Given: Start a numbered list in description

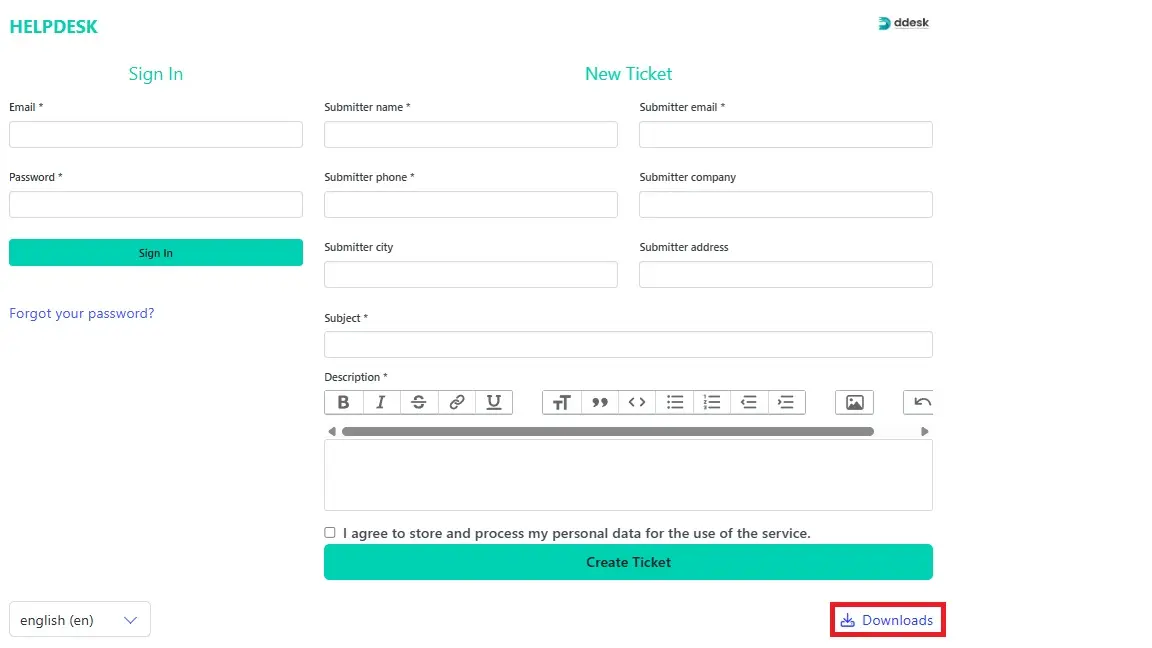Looking at the screenshot, I should [712, 402].
